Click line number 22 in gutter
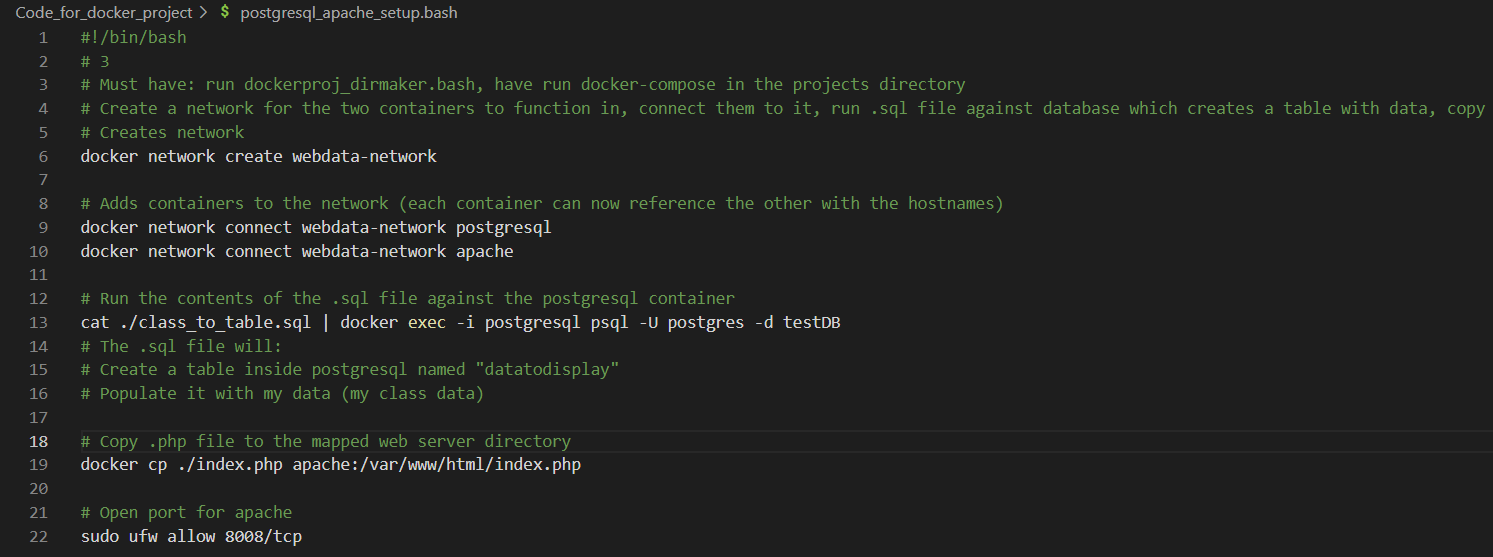 point(39,537)
